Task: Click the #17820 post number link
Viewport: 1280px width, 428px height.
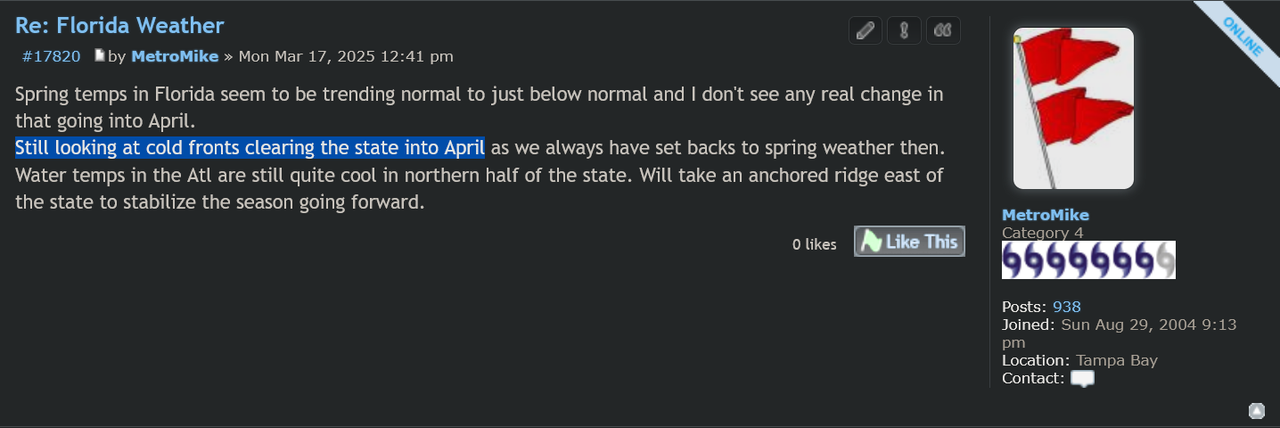Action: click(x=50, y=57)
